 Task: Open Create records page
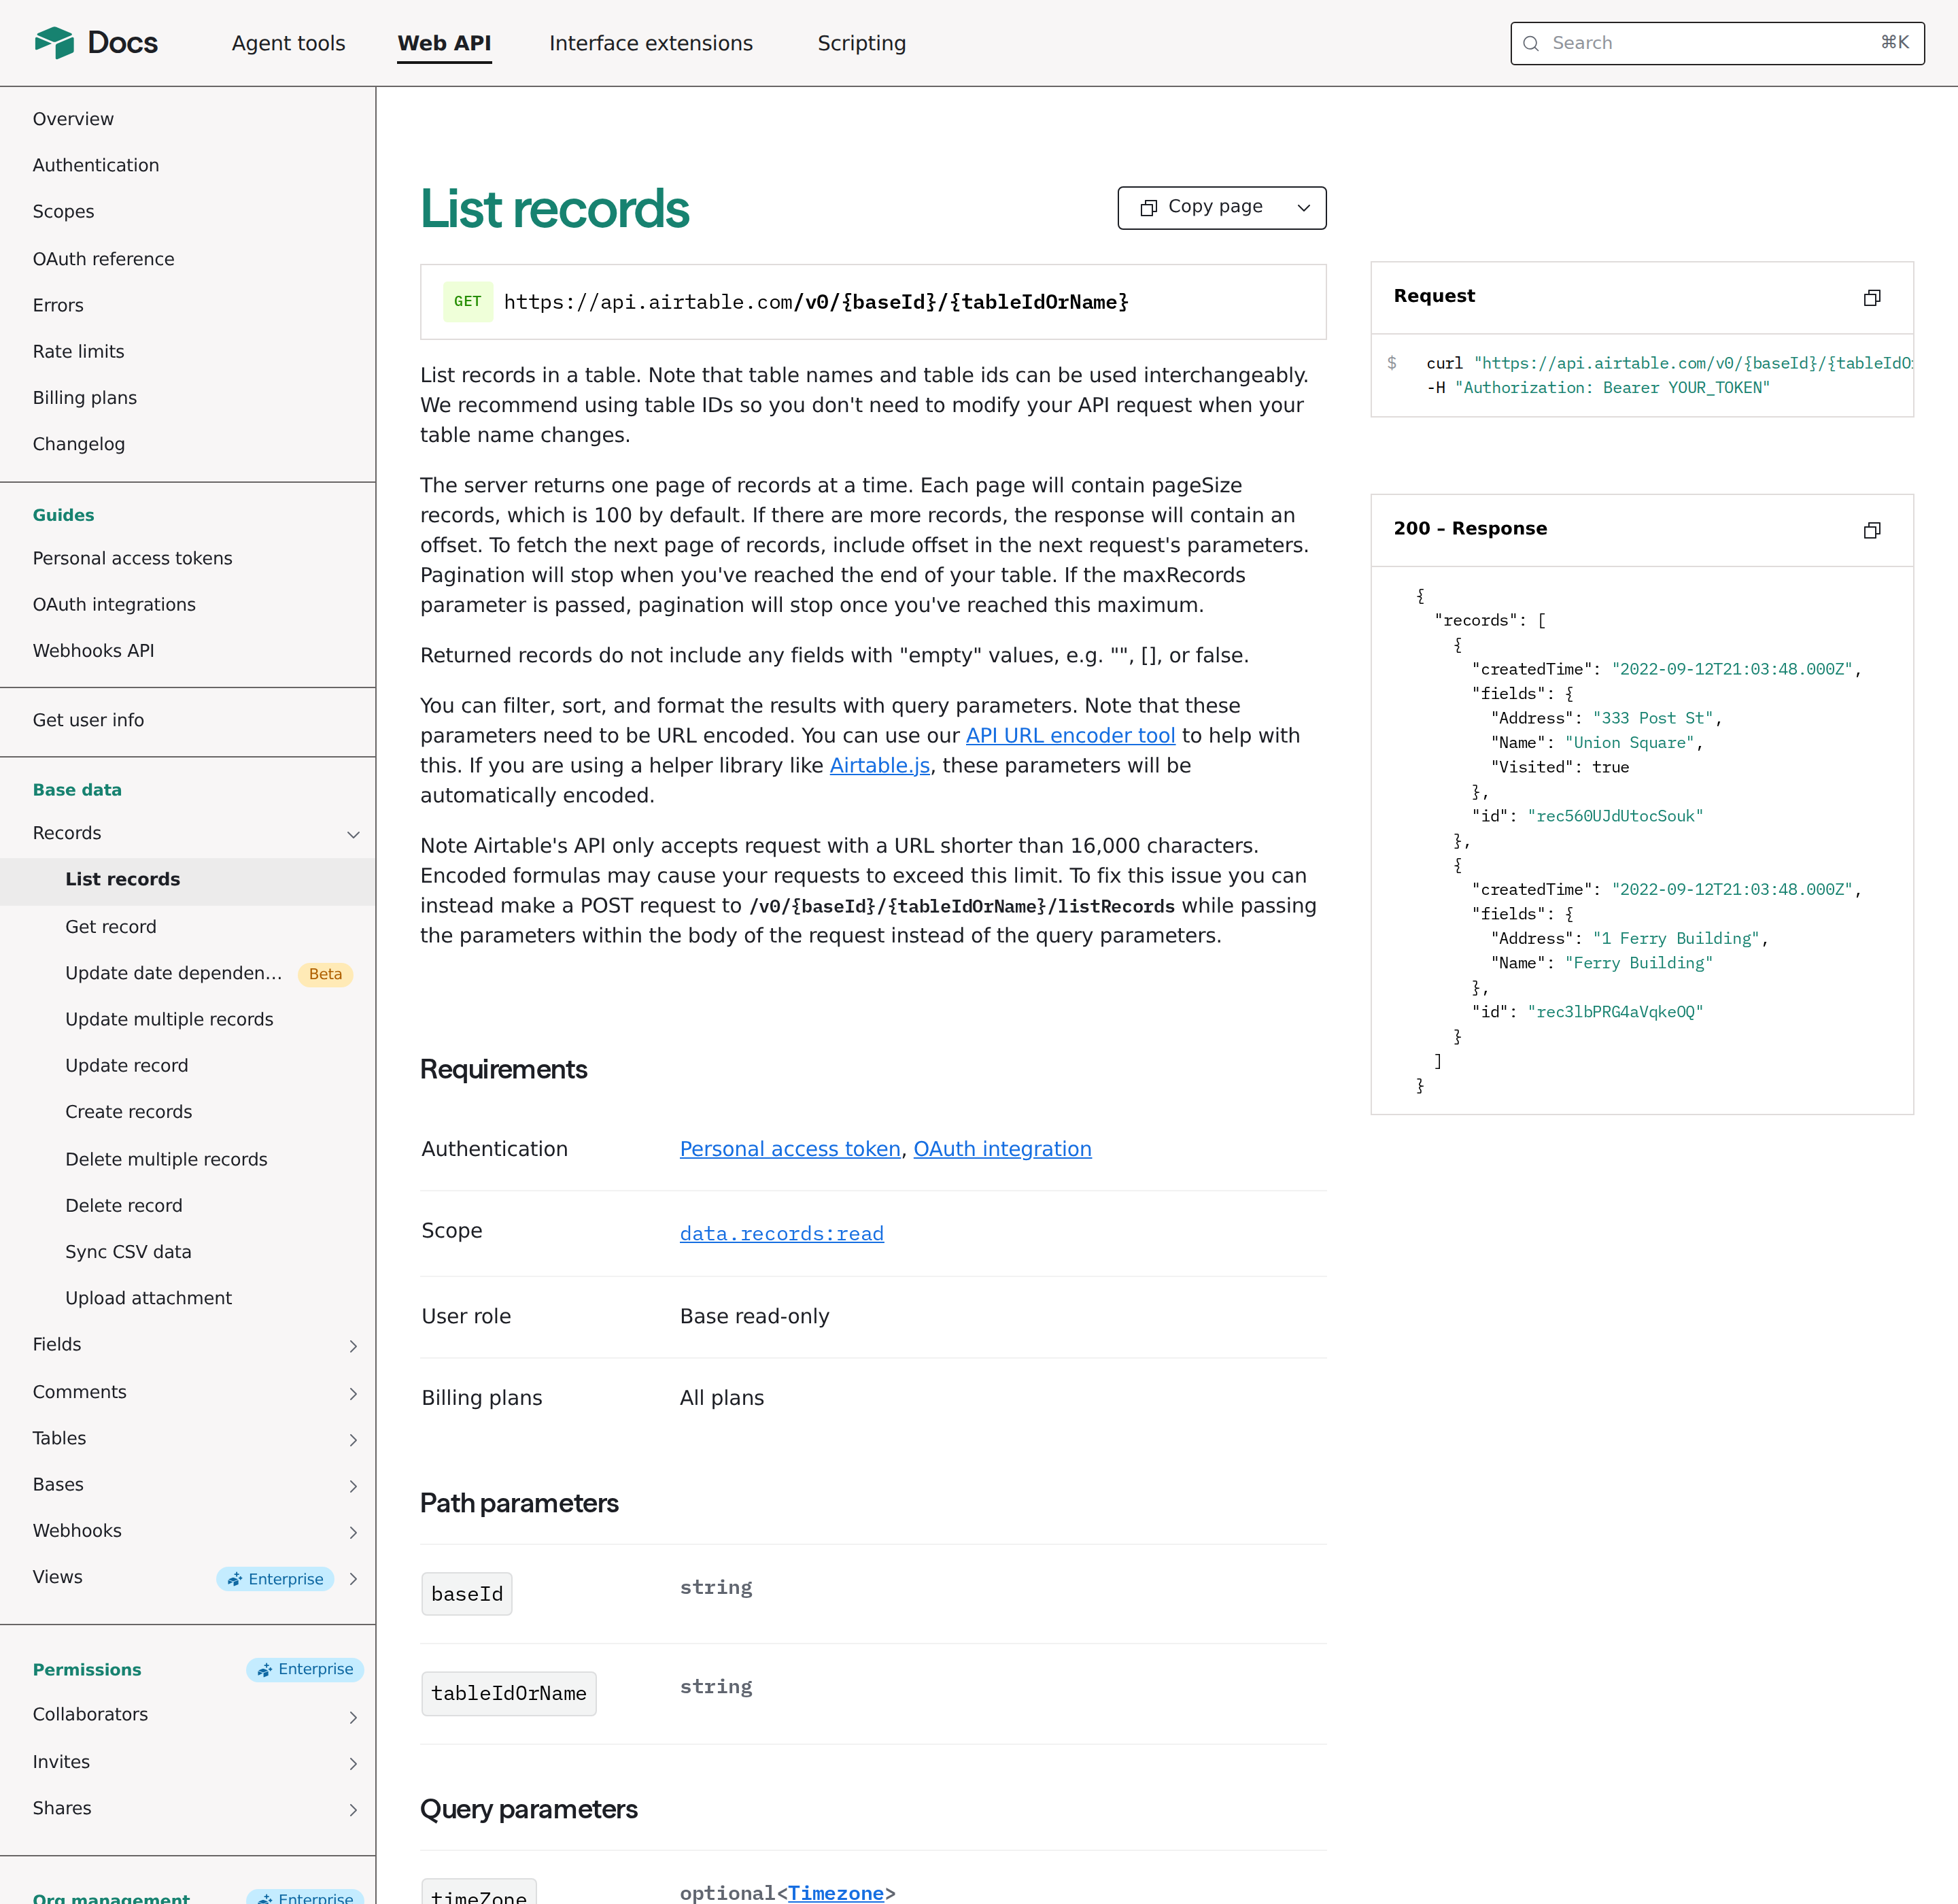[128, 1112]
